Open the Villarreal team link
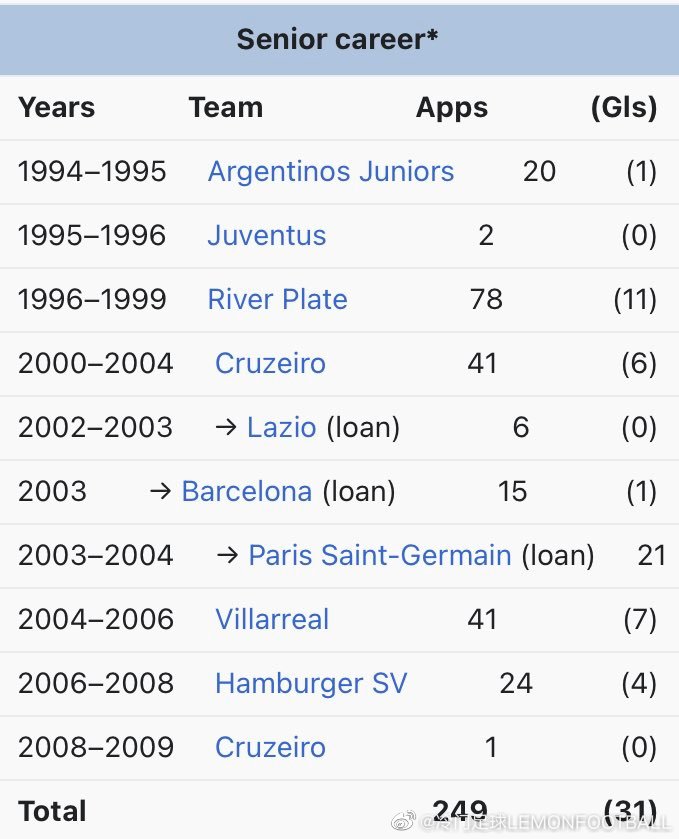 [x=272, y=619]
